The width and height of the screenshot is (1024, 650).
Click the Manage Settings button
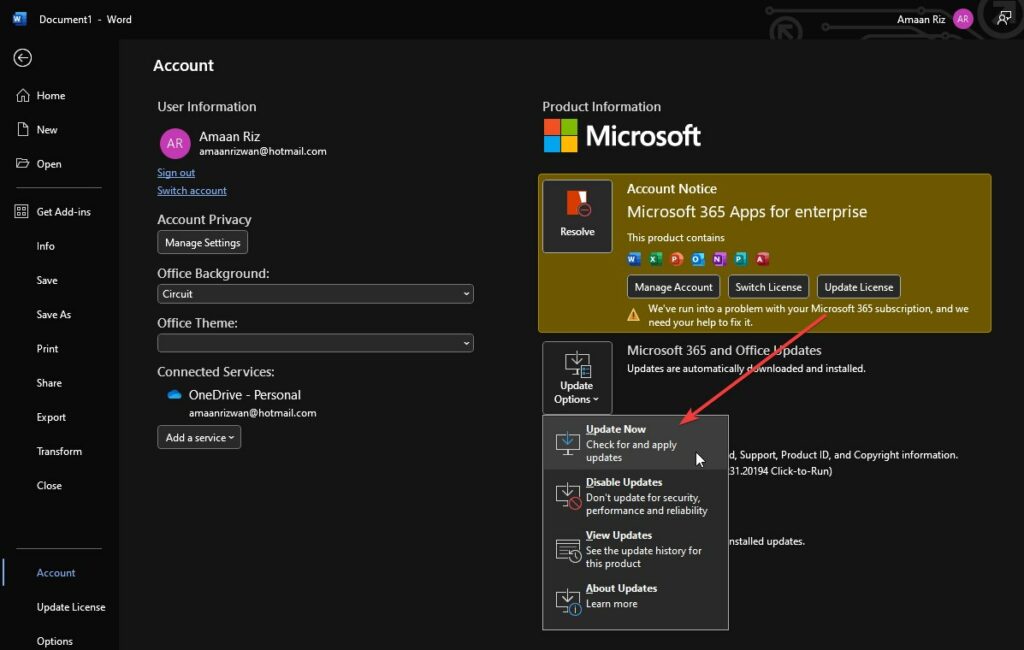(202, 242)
